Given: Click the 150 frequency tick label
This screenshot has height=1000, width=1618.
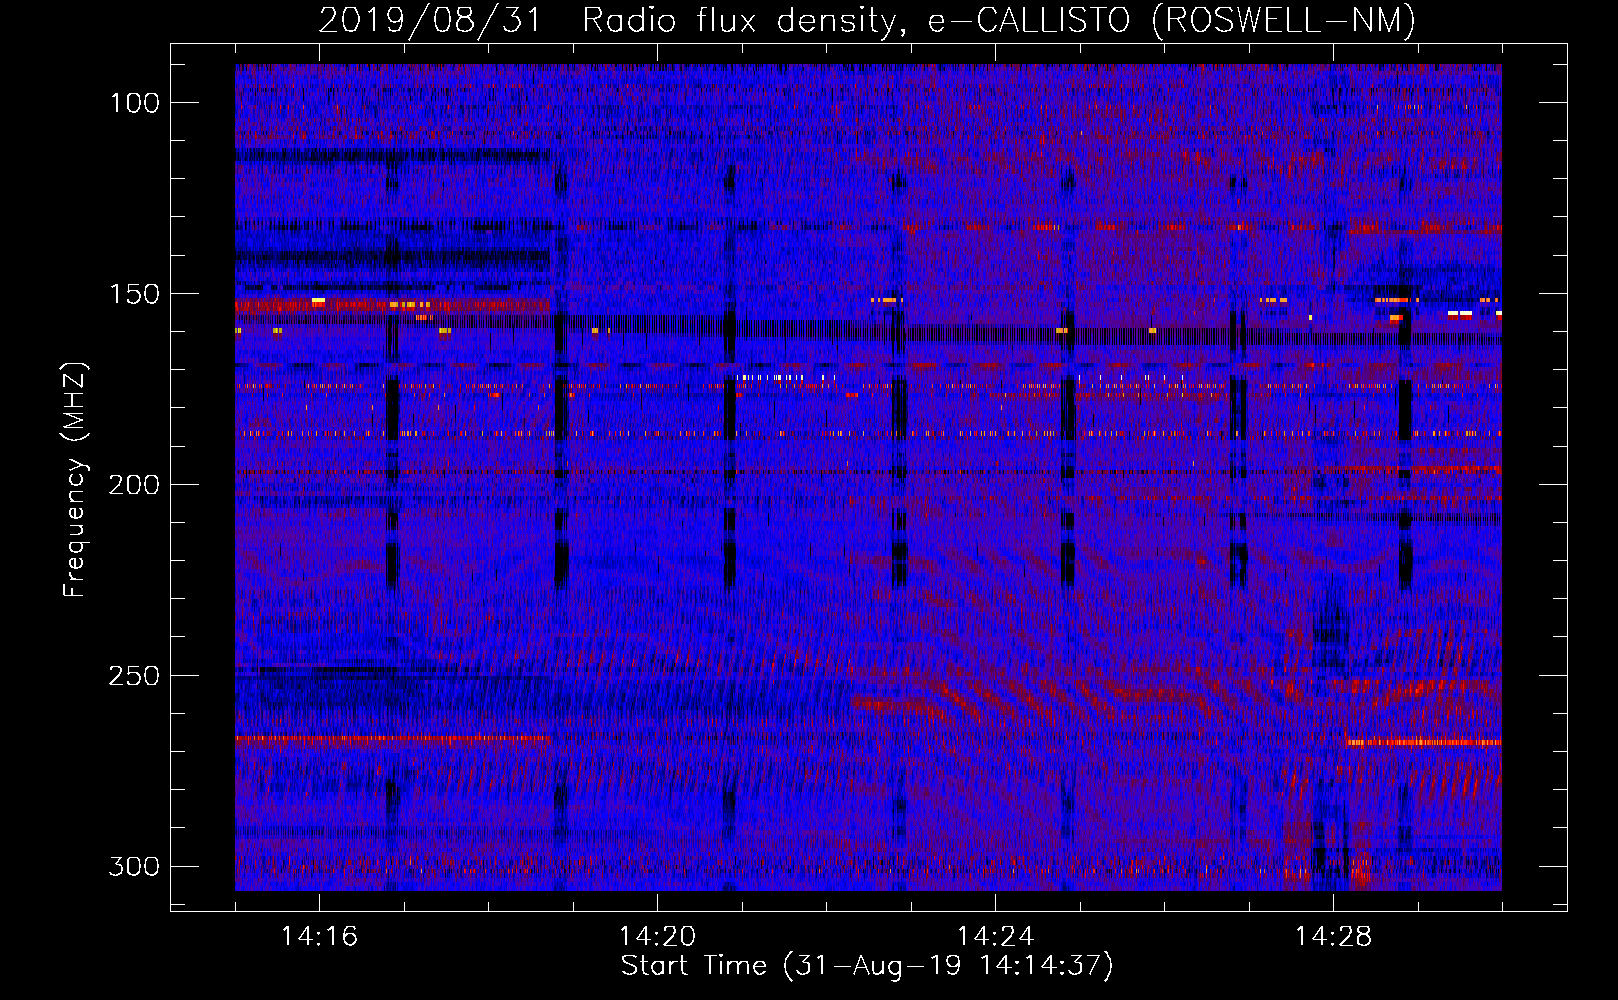Looking at the screenshot, I should [134, 294].
